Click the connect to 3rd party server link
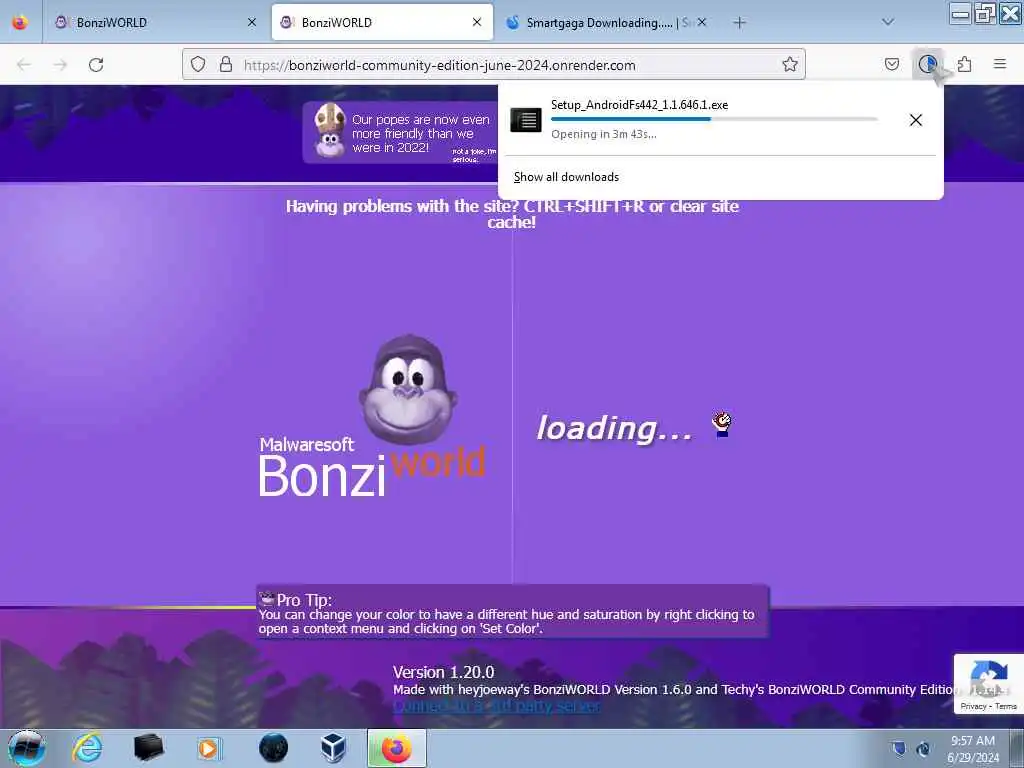The image size is (1024, 768). click(x=496, y=706)
